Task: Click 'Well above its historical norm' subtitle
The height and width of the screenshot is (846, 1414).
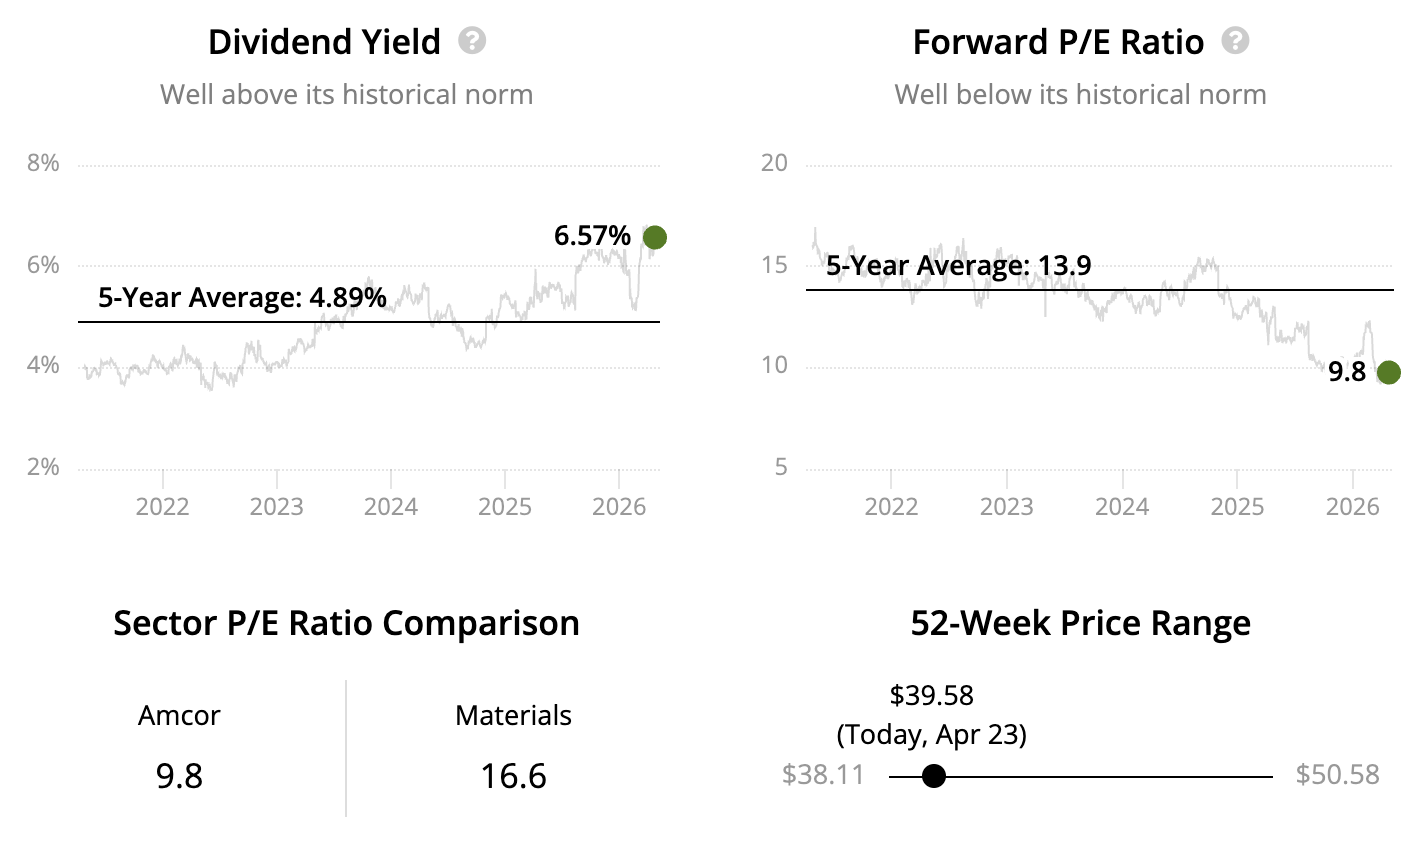Action: tap(346, 94)
